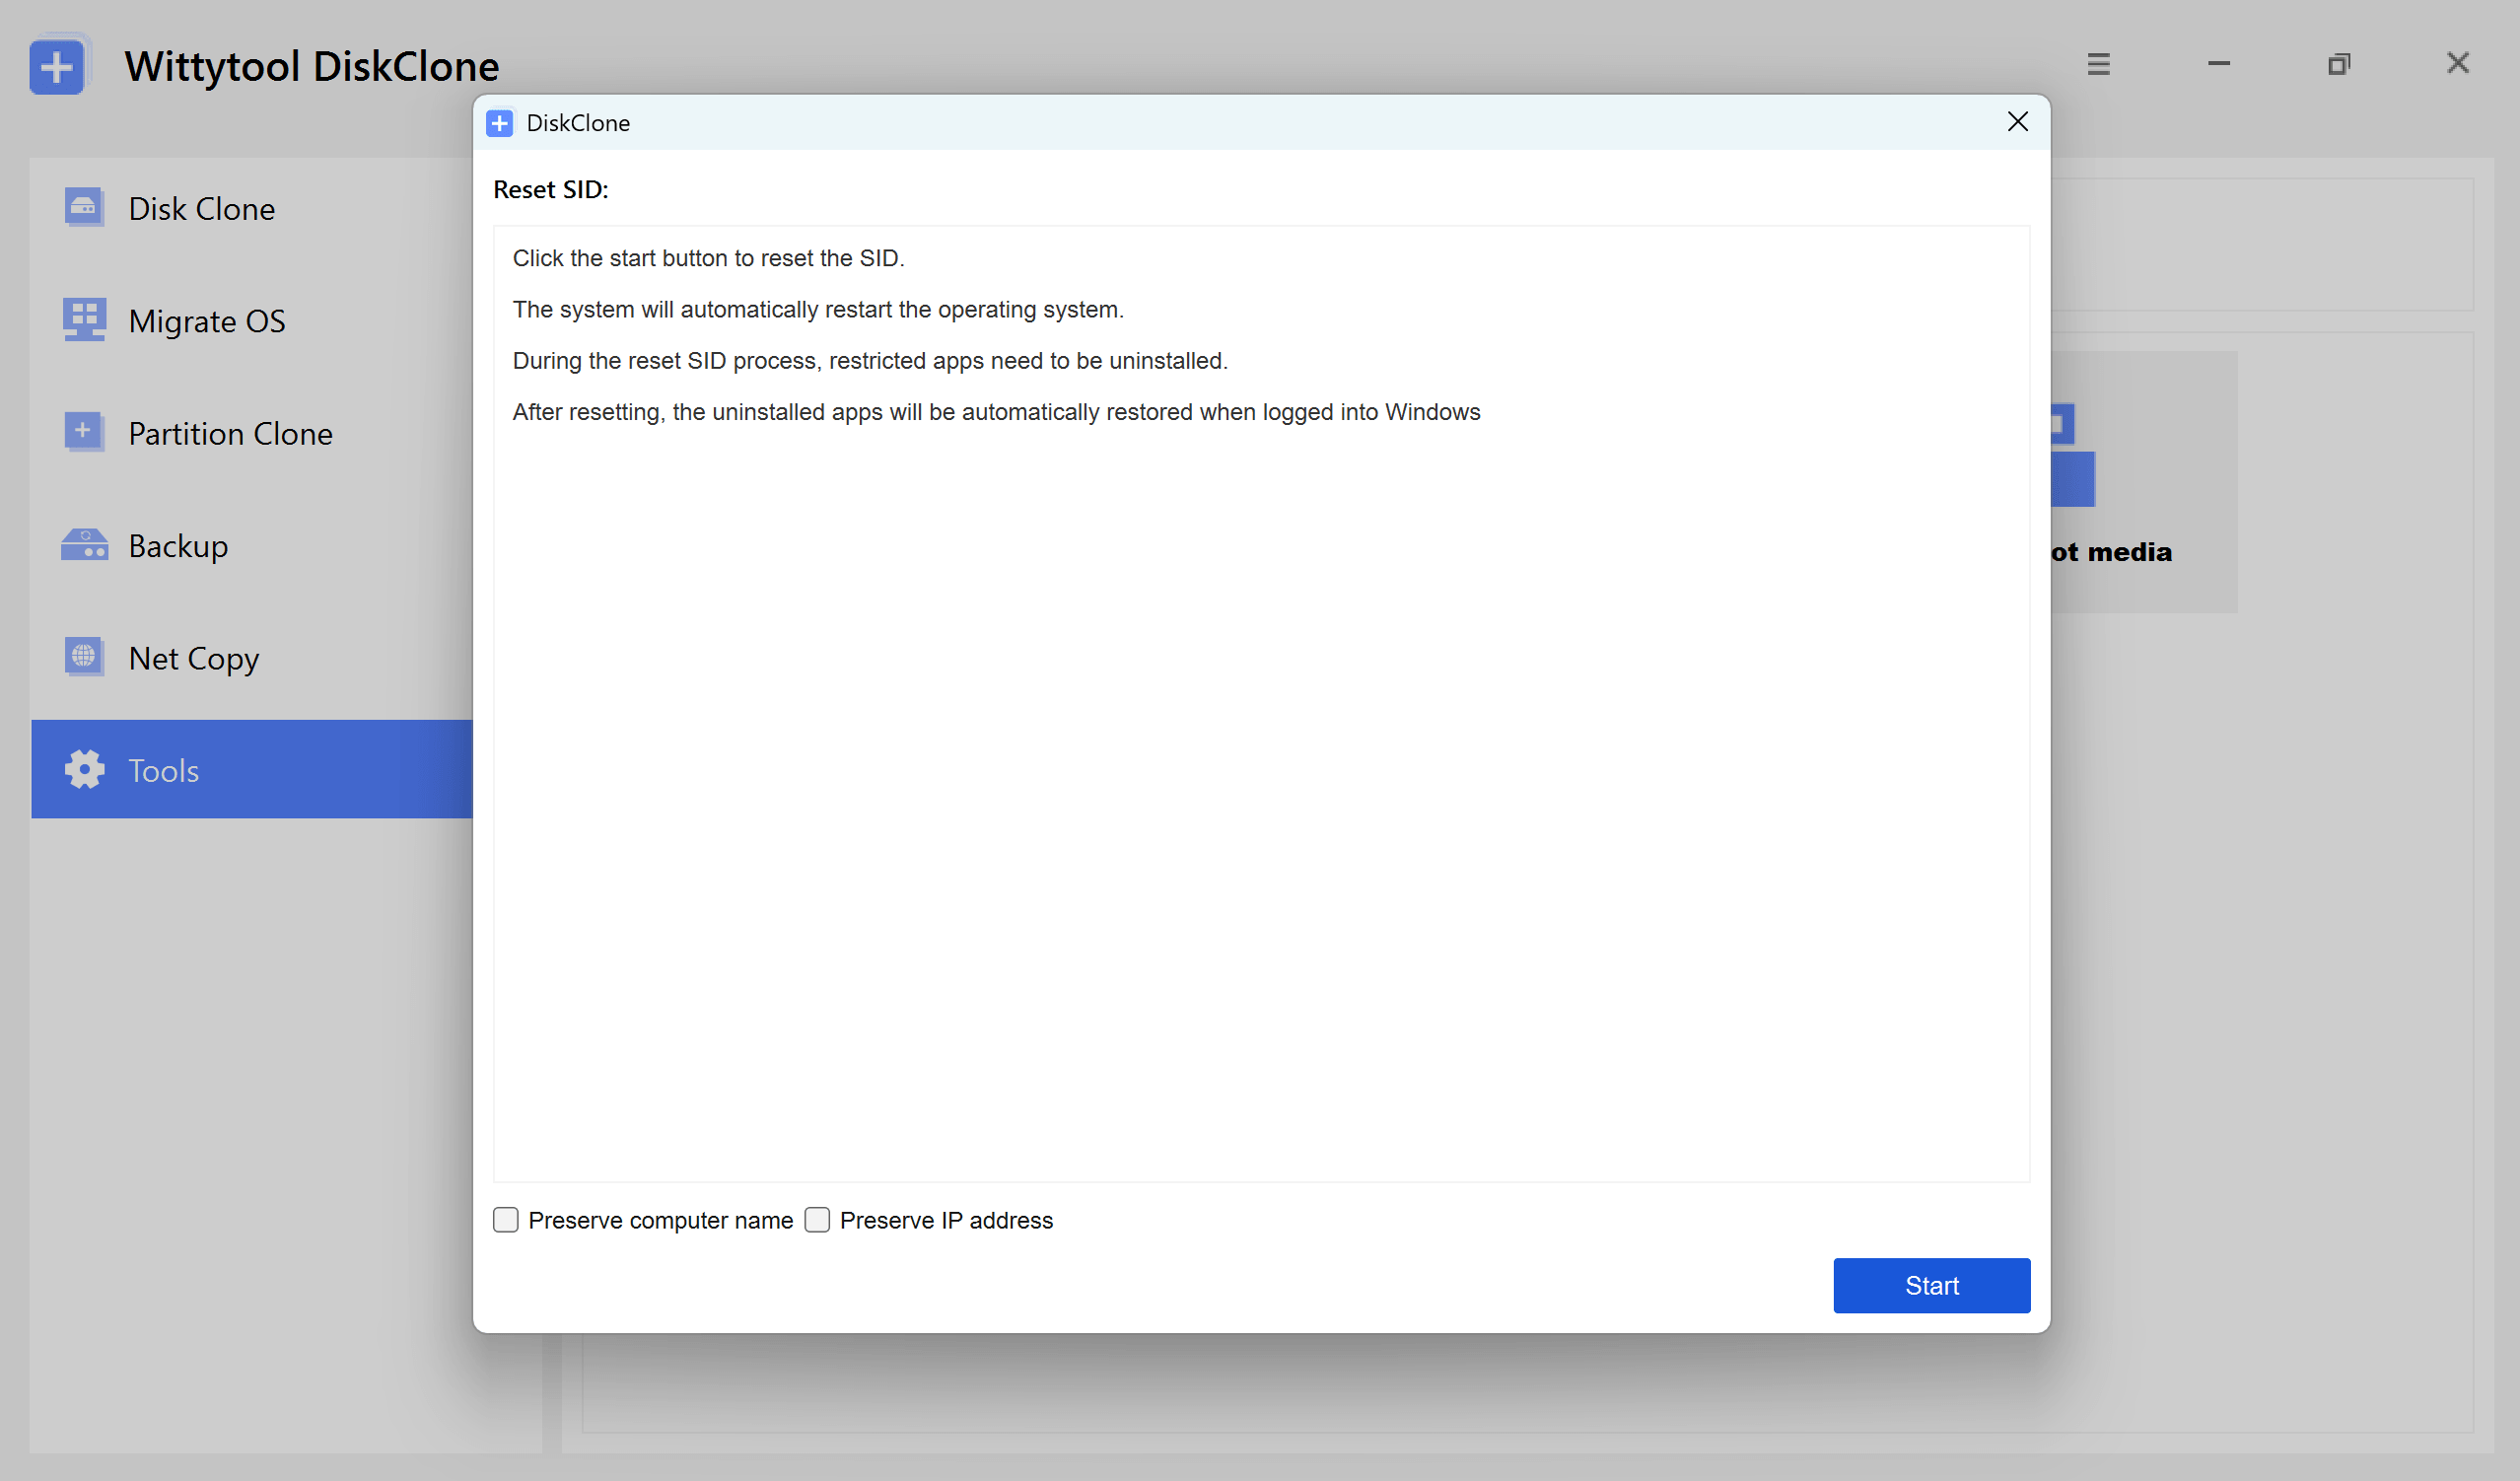
Task: Click the Wittytool DiskClone logo icon
Action: pos(57,66)
